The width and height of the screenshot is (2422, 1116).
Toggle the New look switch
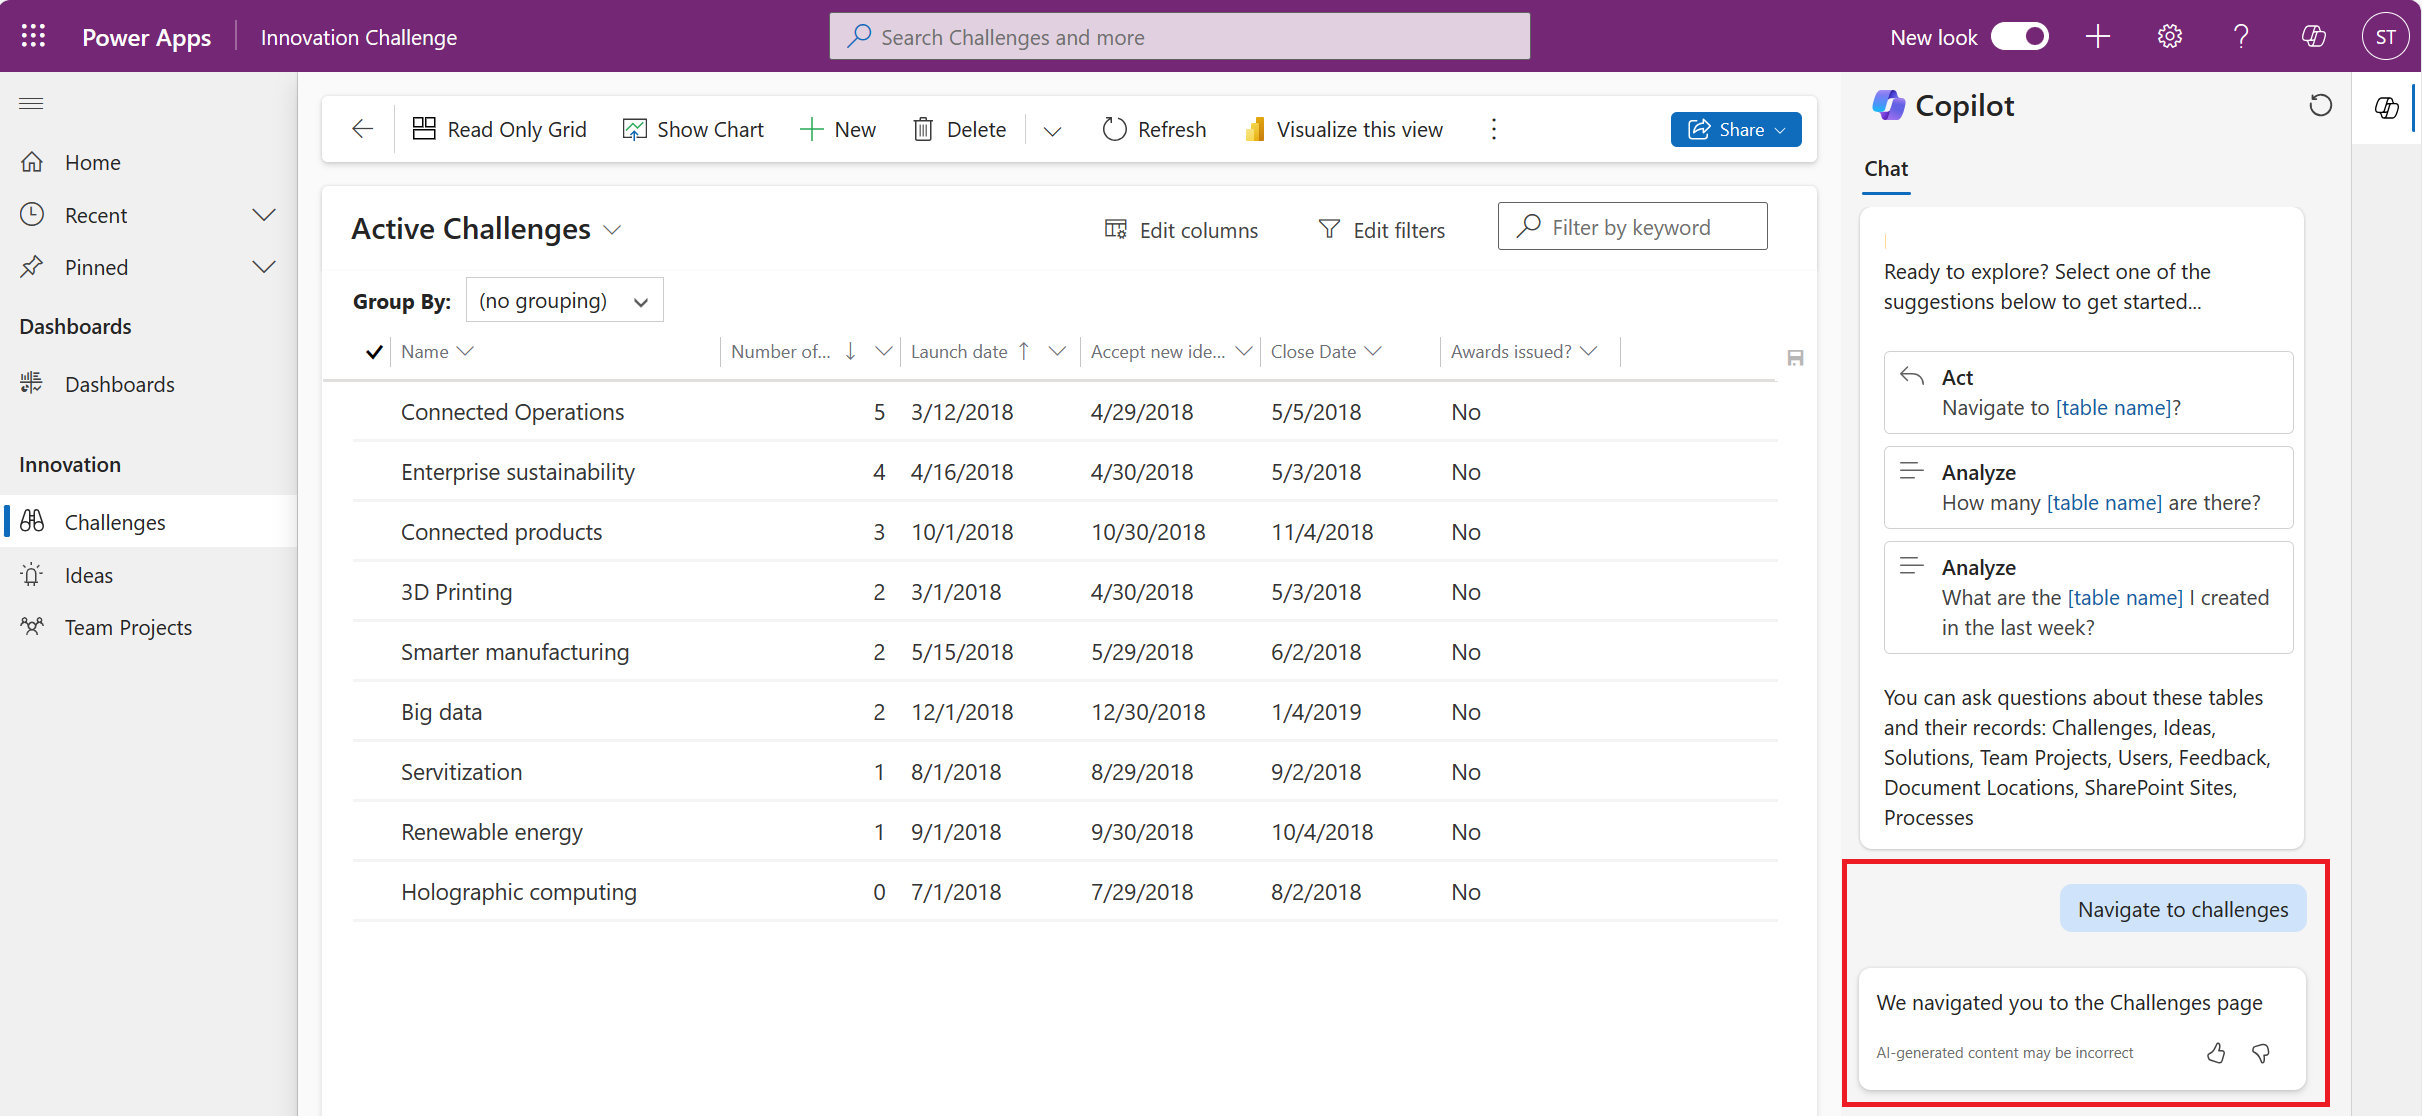(2023, 36)
